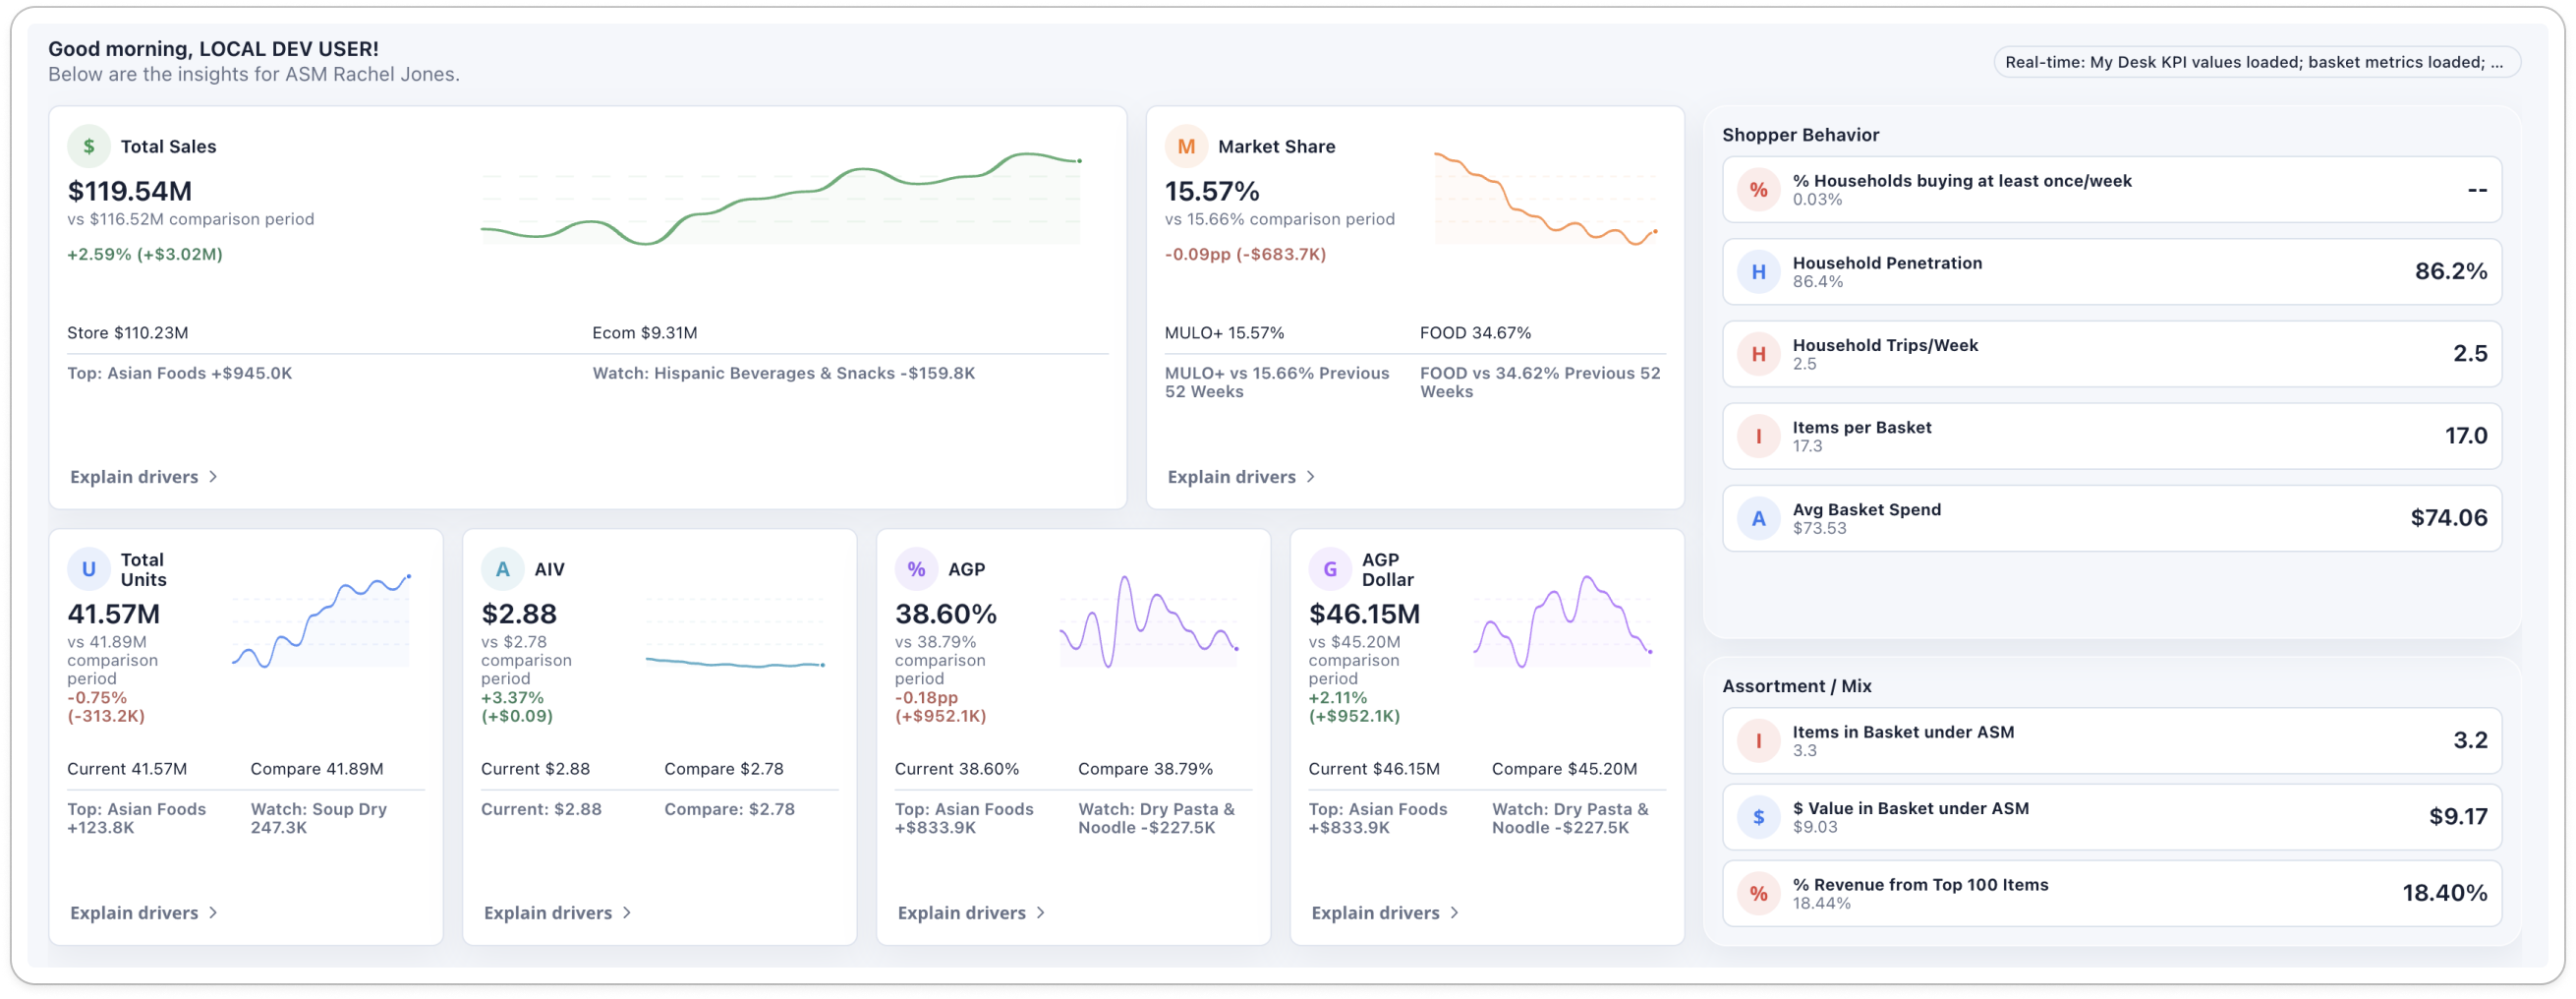Click '+2.59% (+$3.02M)' sales change text
Screen dimensions: 2576x999
click(x=144, y=254)
